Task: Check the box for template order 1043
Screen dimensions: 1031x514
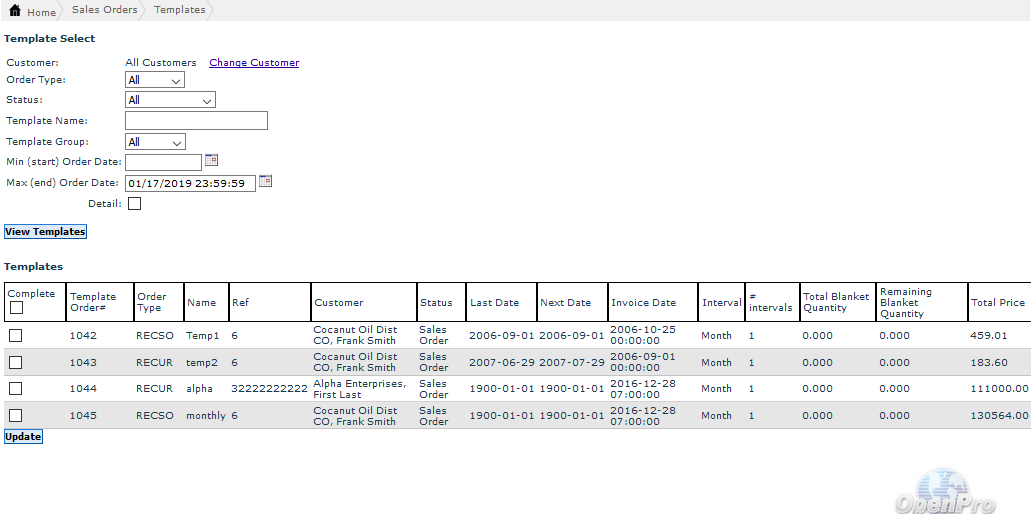Action: pos(16,362)
